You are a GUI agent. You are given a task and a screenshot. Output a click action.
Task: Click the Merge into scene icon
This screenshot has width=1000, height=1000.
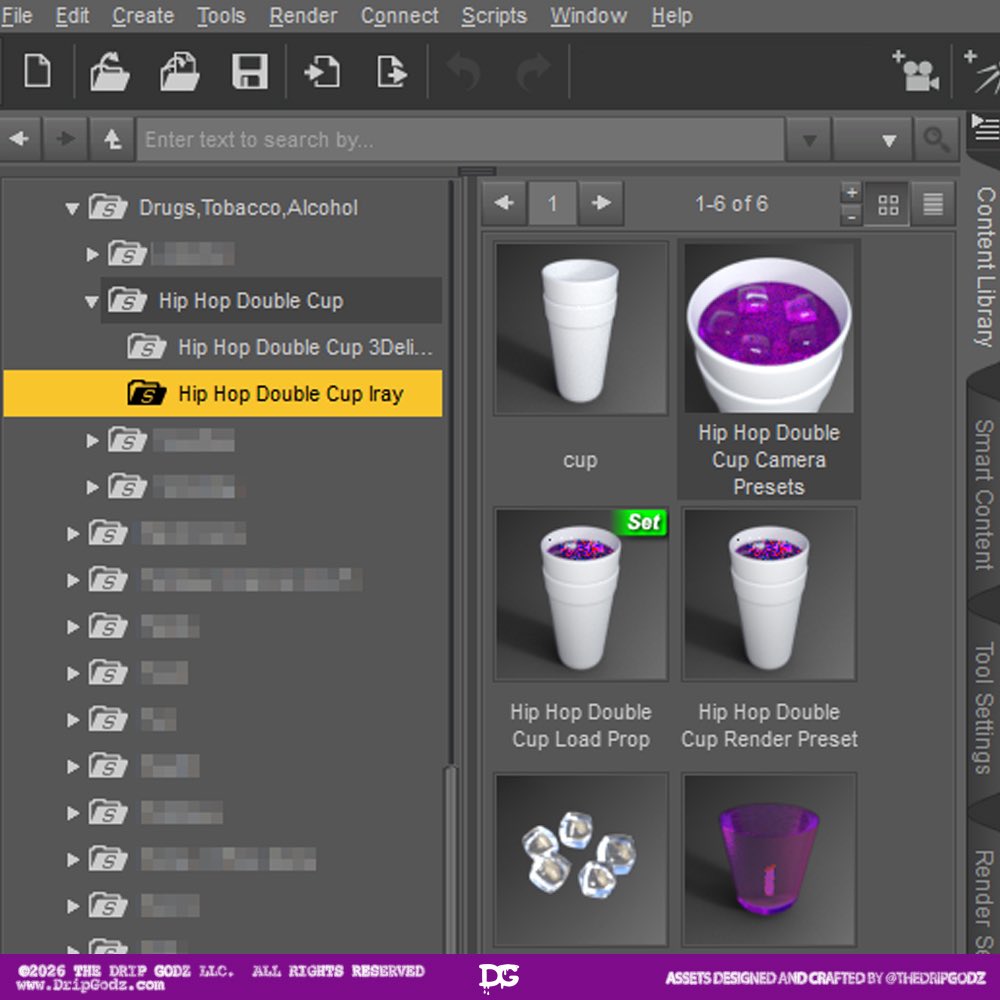click(x=179, y=71)
